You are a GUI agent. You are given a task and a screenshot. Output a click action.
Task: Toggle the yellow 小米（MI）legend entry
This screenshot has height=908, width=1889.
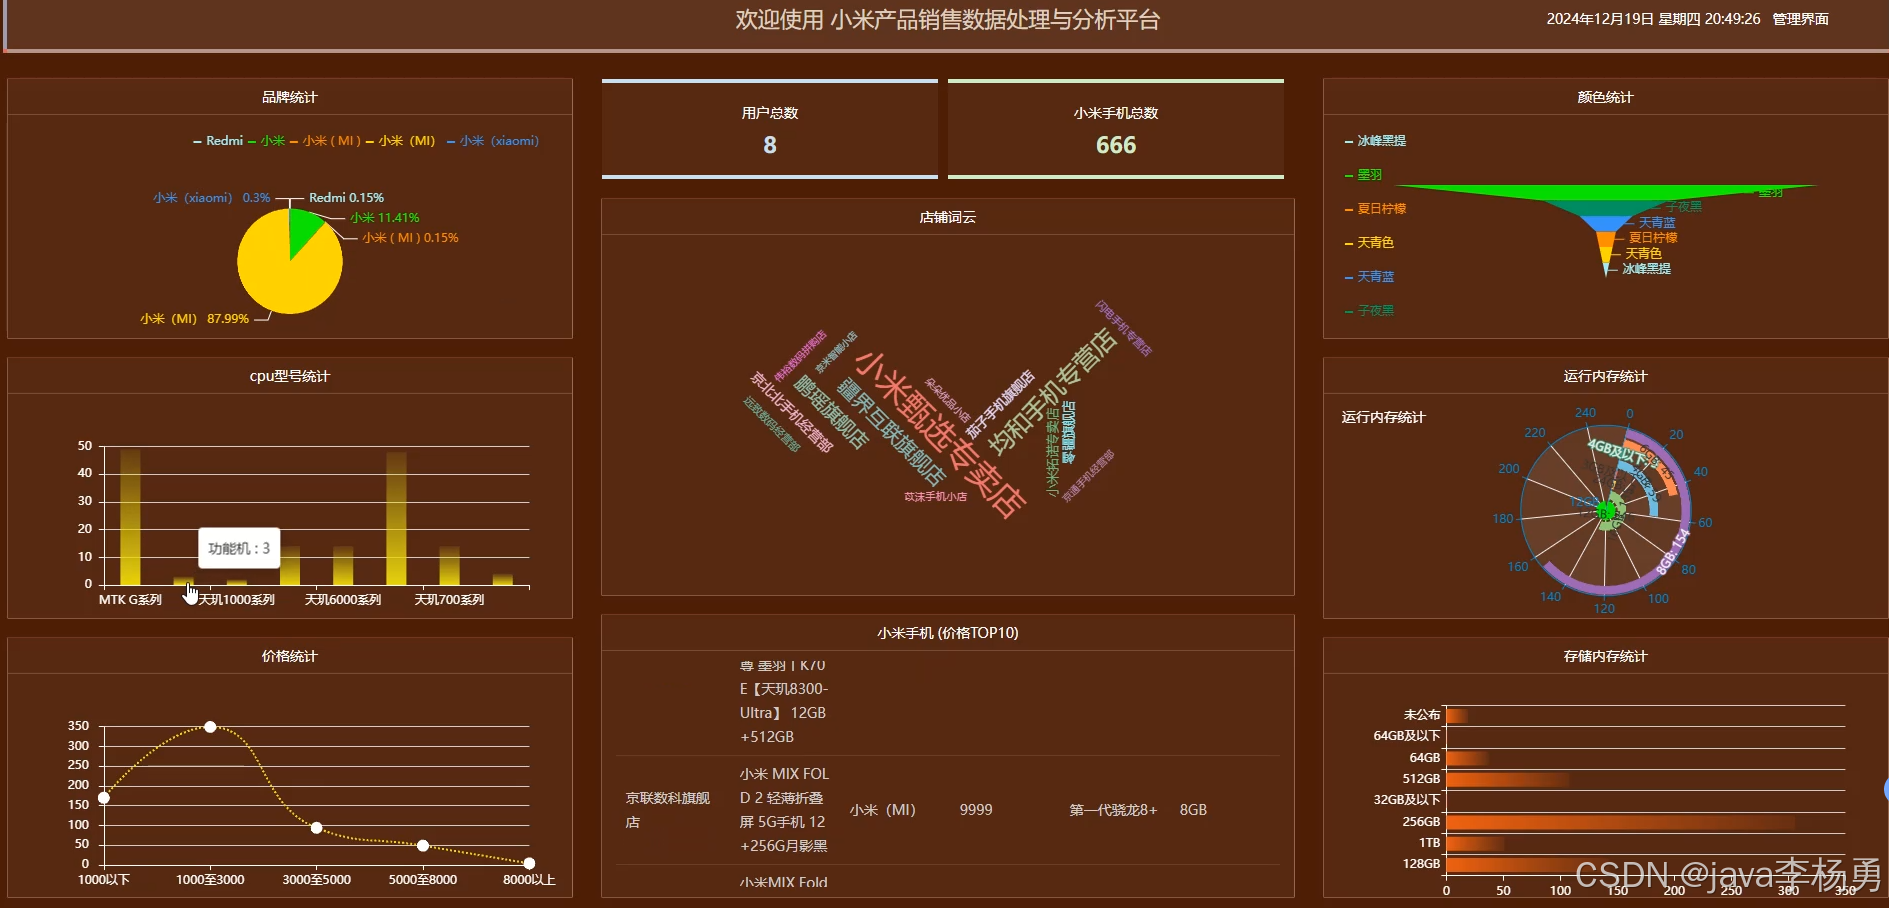coord(401,141)
